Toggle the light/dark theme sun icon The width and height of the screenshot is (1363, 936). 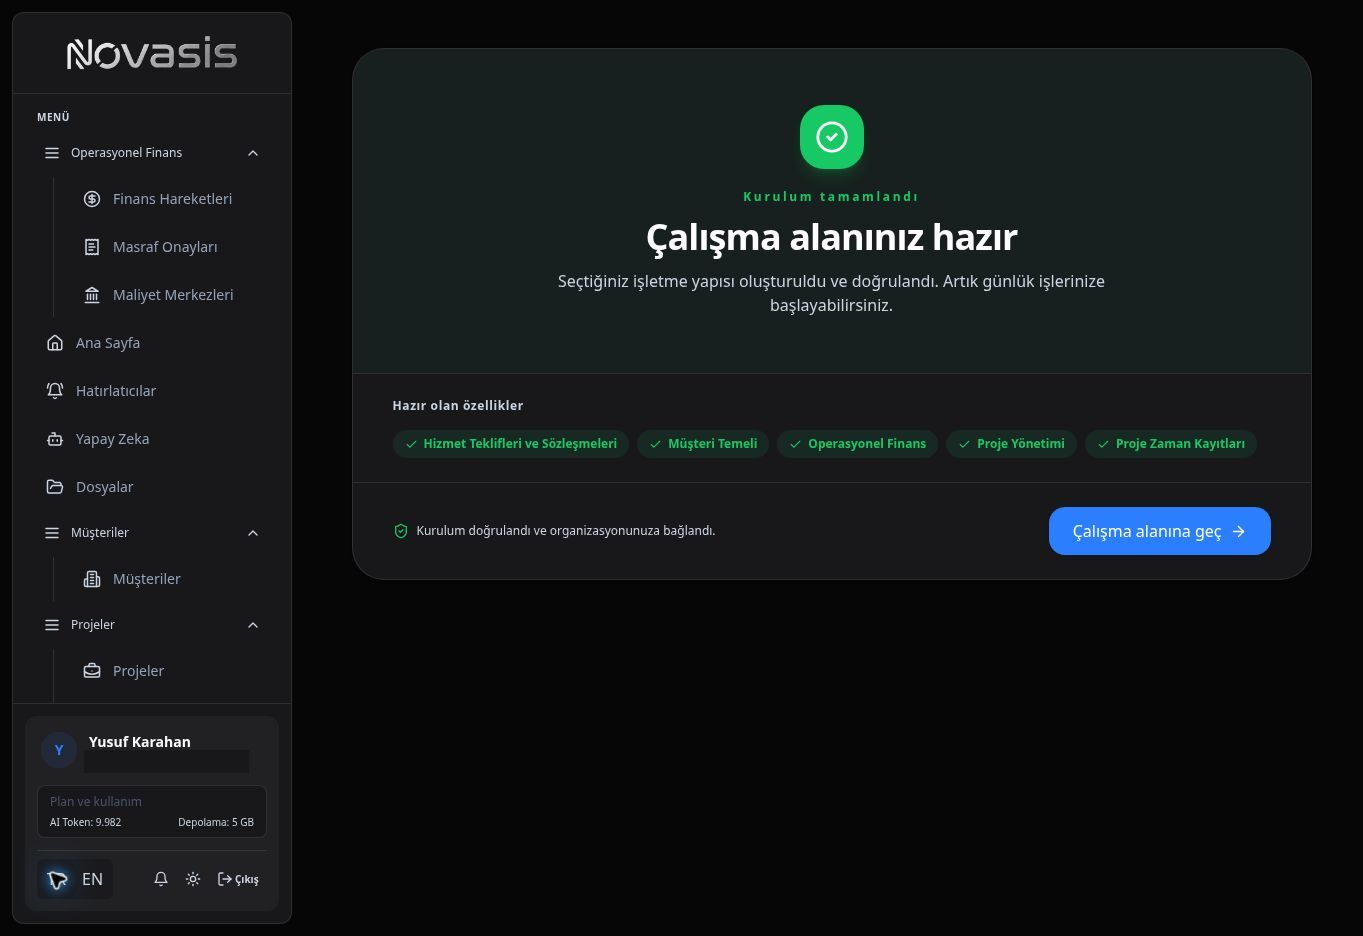click(193, 879)
